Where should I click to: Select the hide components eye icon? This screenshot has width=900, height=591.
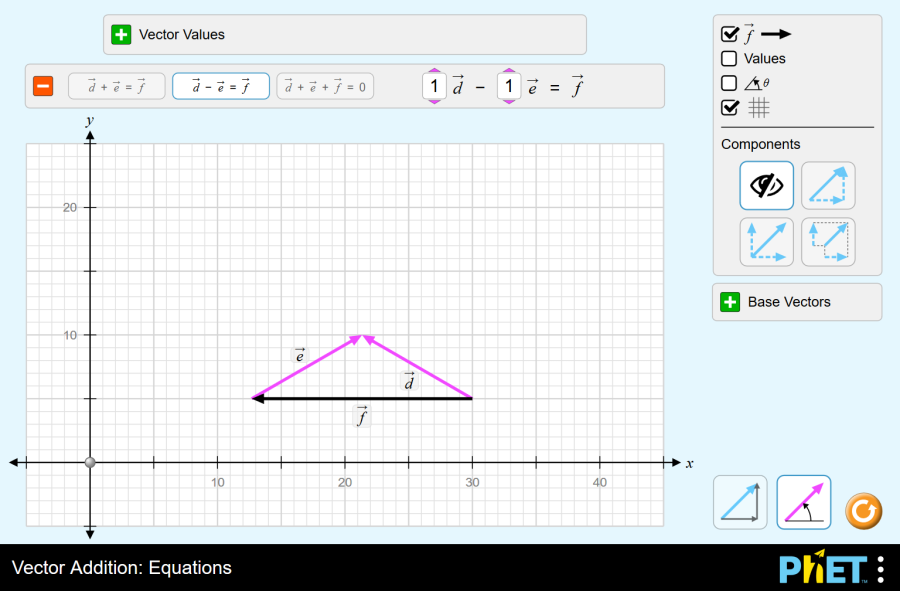767,185
